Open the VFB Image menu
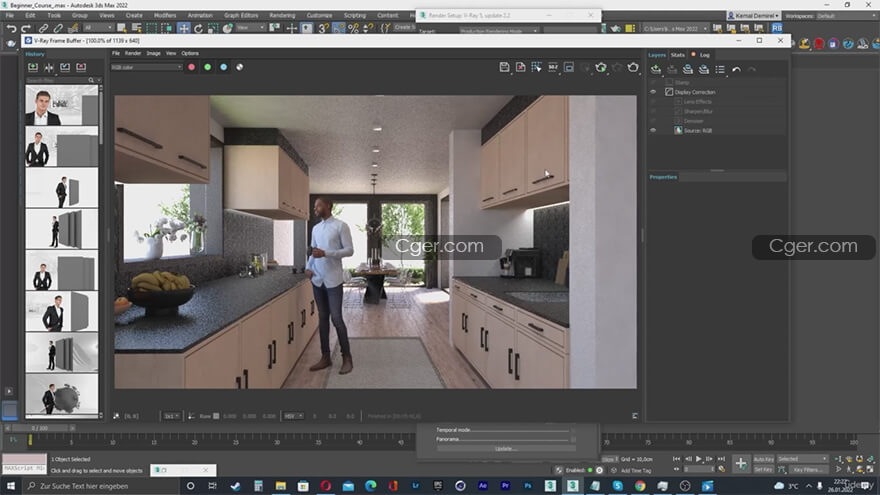The width and height of the screenshot is (880, 495). [153, 53]
